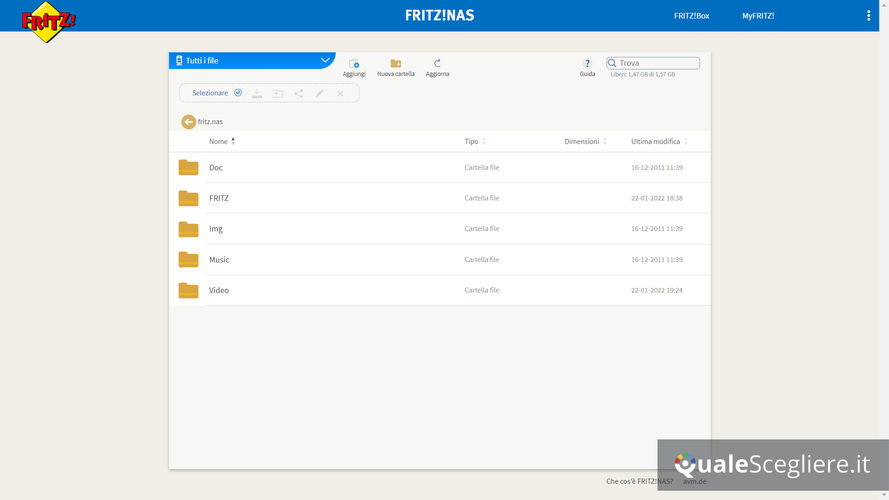Click the back arrow beside fritz.nas

click(x=188, y=122)
